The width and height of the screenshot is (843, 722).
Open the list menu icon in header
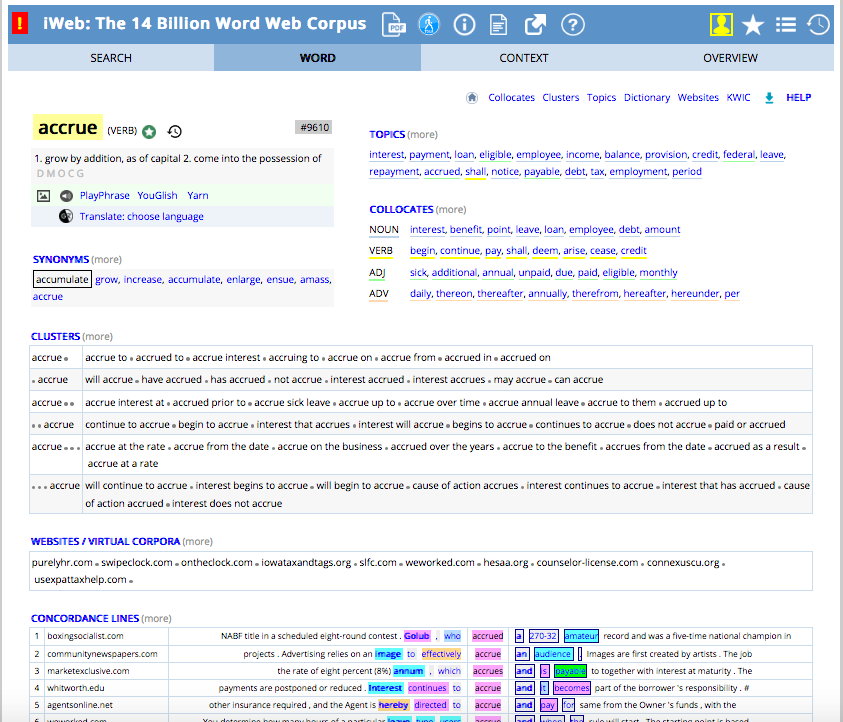[785, 25]
